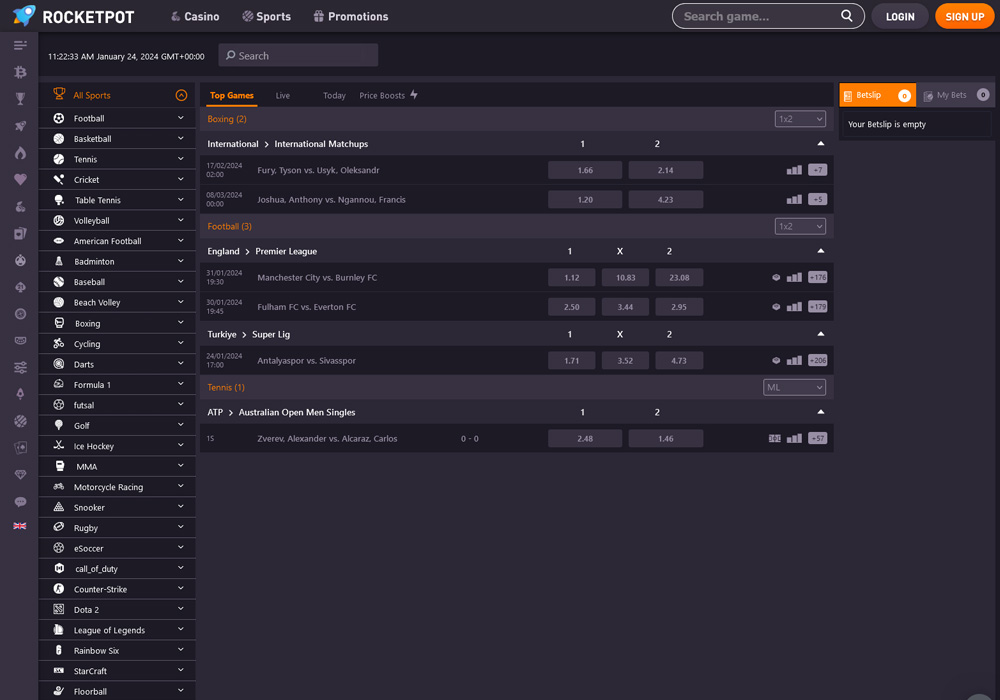Screen dimensions: 1000x700
Task: Click the Golf sport icon
Action: tap(59, 425)
